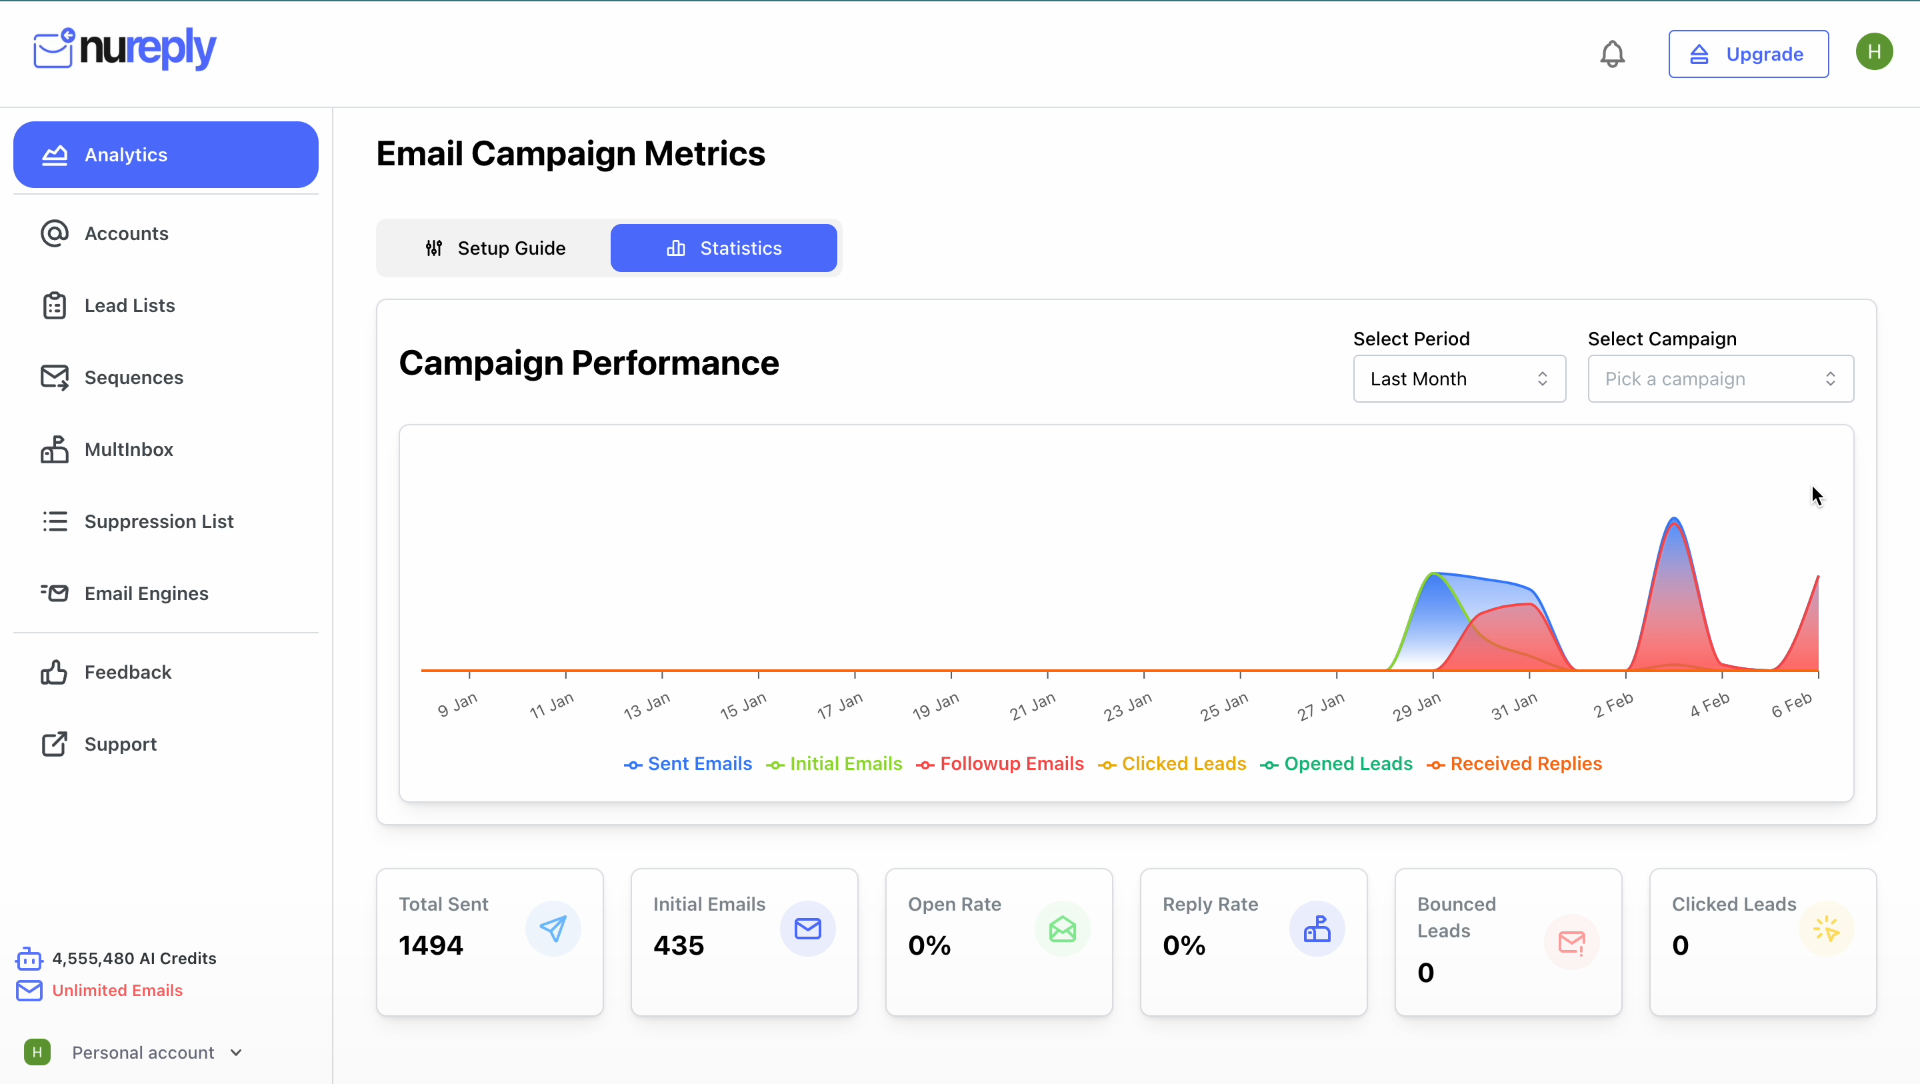Click the notification bell icon
Screen dimensions: 1920x1084
(1612, 54)
